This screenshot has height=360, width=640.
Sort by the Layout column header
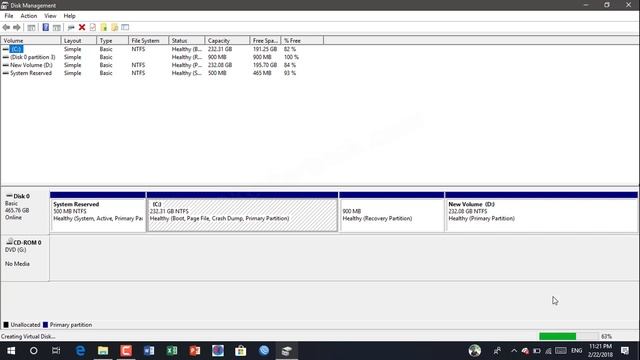click(x=79, y=40)
